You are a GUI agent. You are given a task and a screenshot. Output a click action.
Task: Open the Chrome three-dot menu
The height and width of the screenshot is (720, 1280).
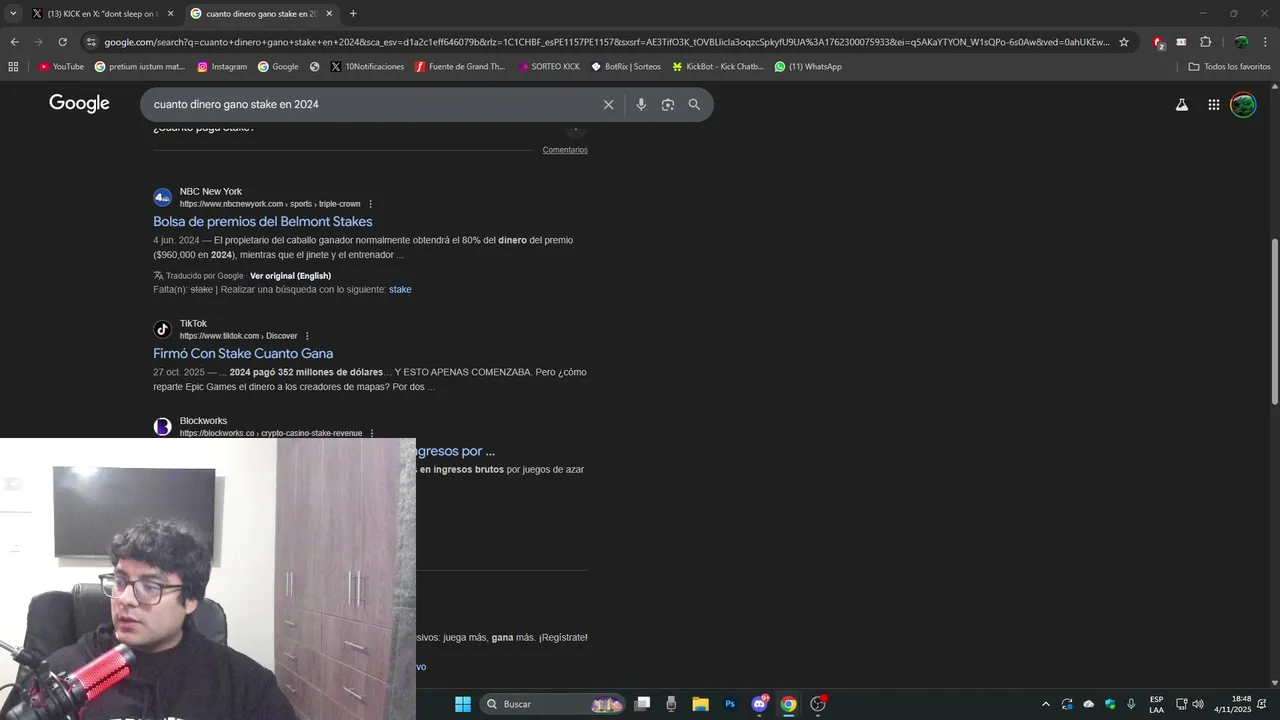1266,42
